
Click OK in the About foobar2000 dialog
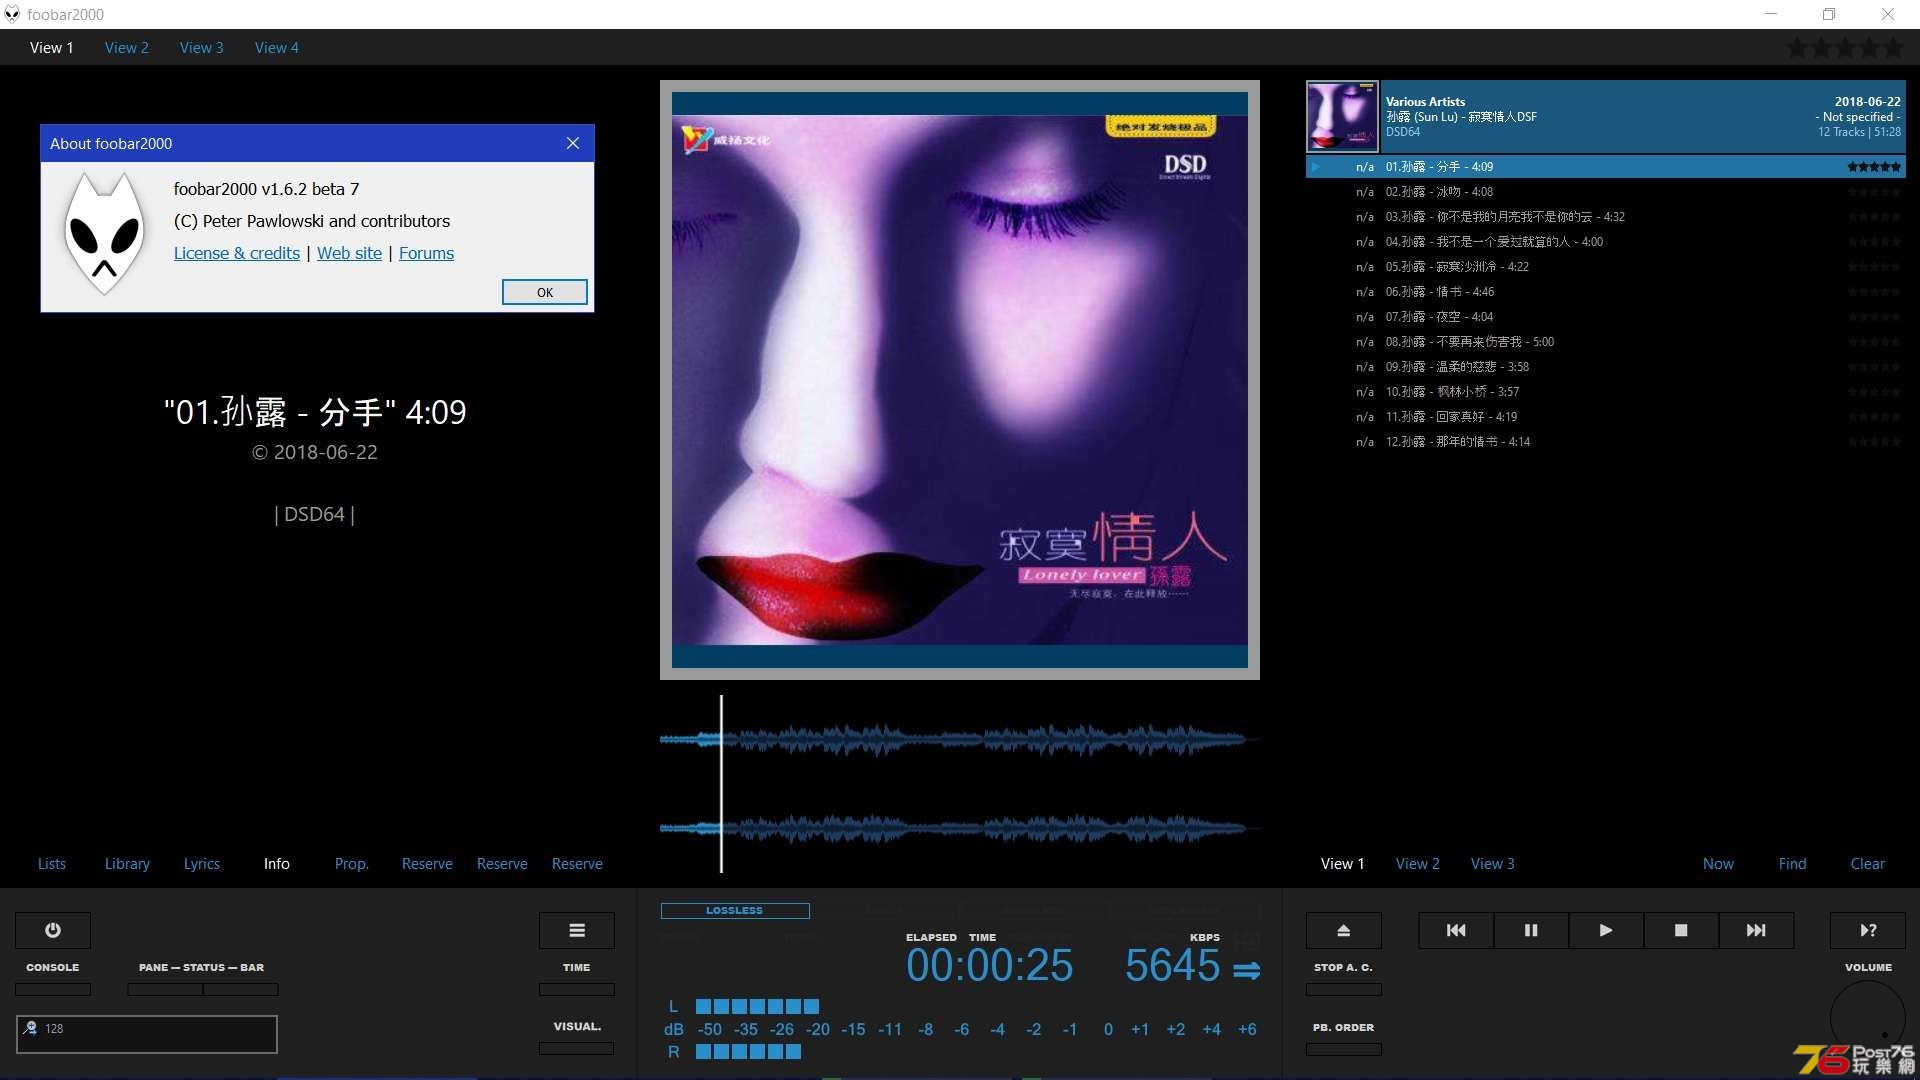(545, 292)
